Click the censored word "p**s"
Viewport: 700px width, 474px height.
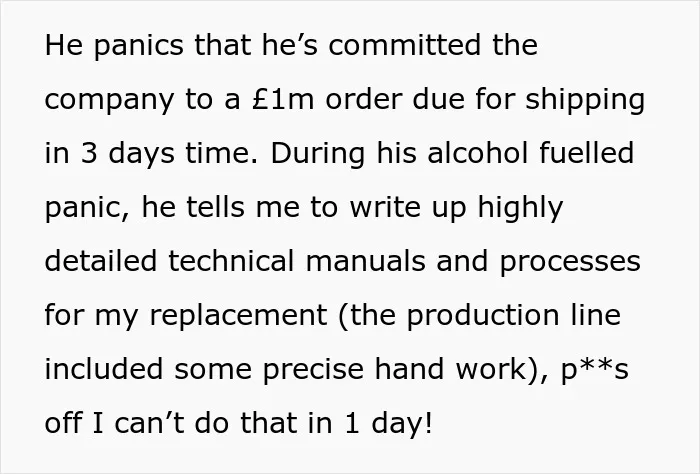pos(594,370)
